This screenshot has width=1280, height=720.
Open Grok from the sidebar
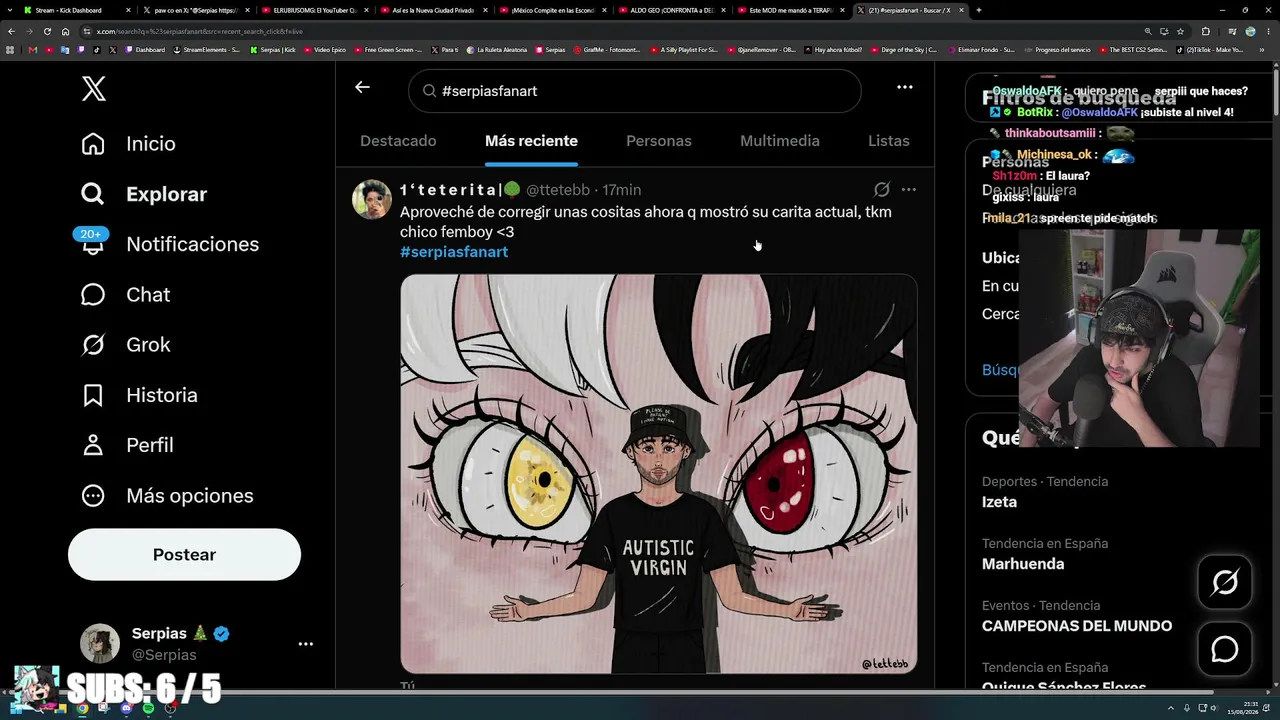pyautogui.click(x=125, y=345)
